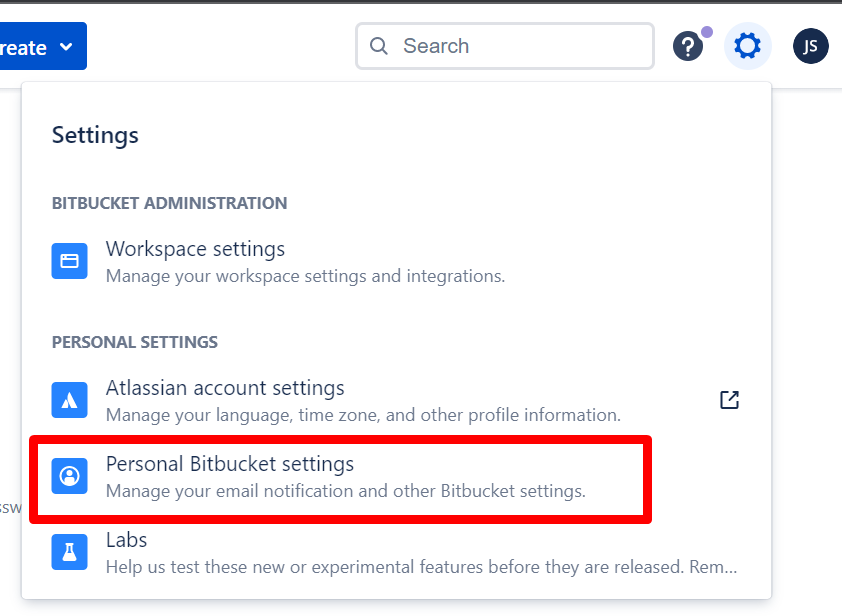Click the purple notification dot on the help icon

point(706,33)
